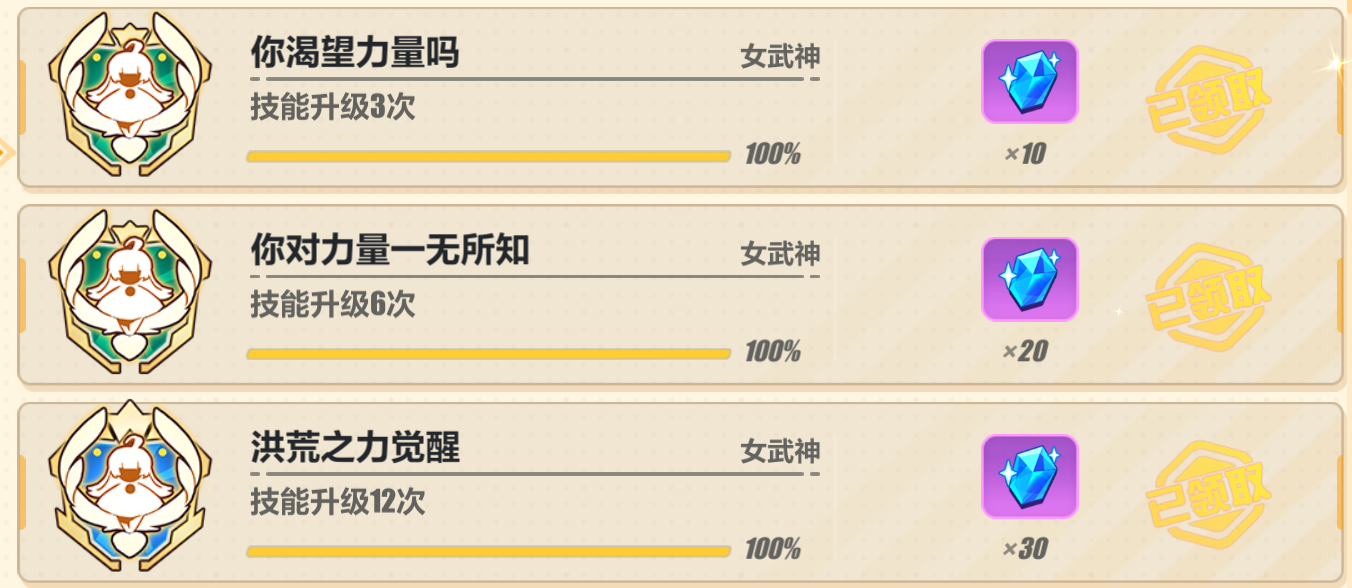Select the crystal reward icon ×10

coord(1030,82)
